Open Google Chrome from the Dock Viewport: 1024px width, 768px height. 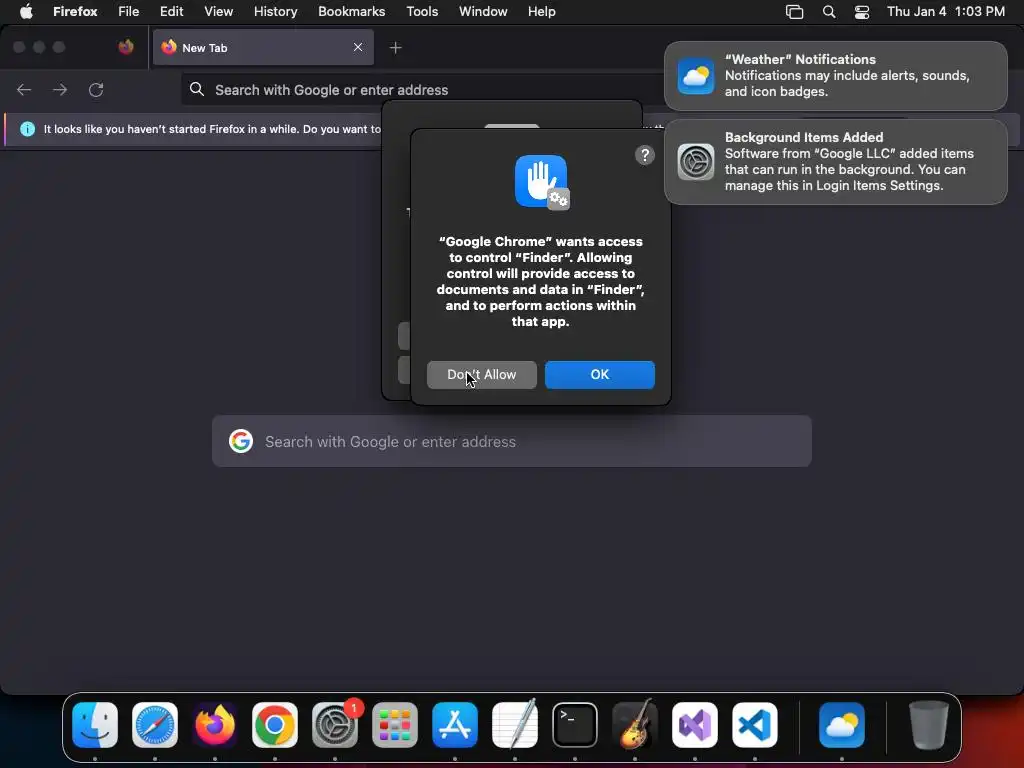(x=275, y=725)
